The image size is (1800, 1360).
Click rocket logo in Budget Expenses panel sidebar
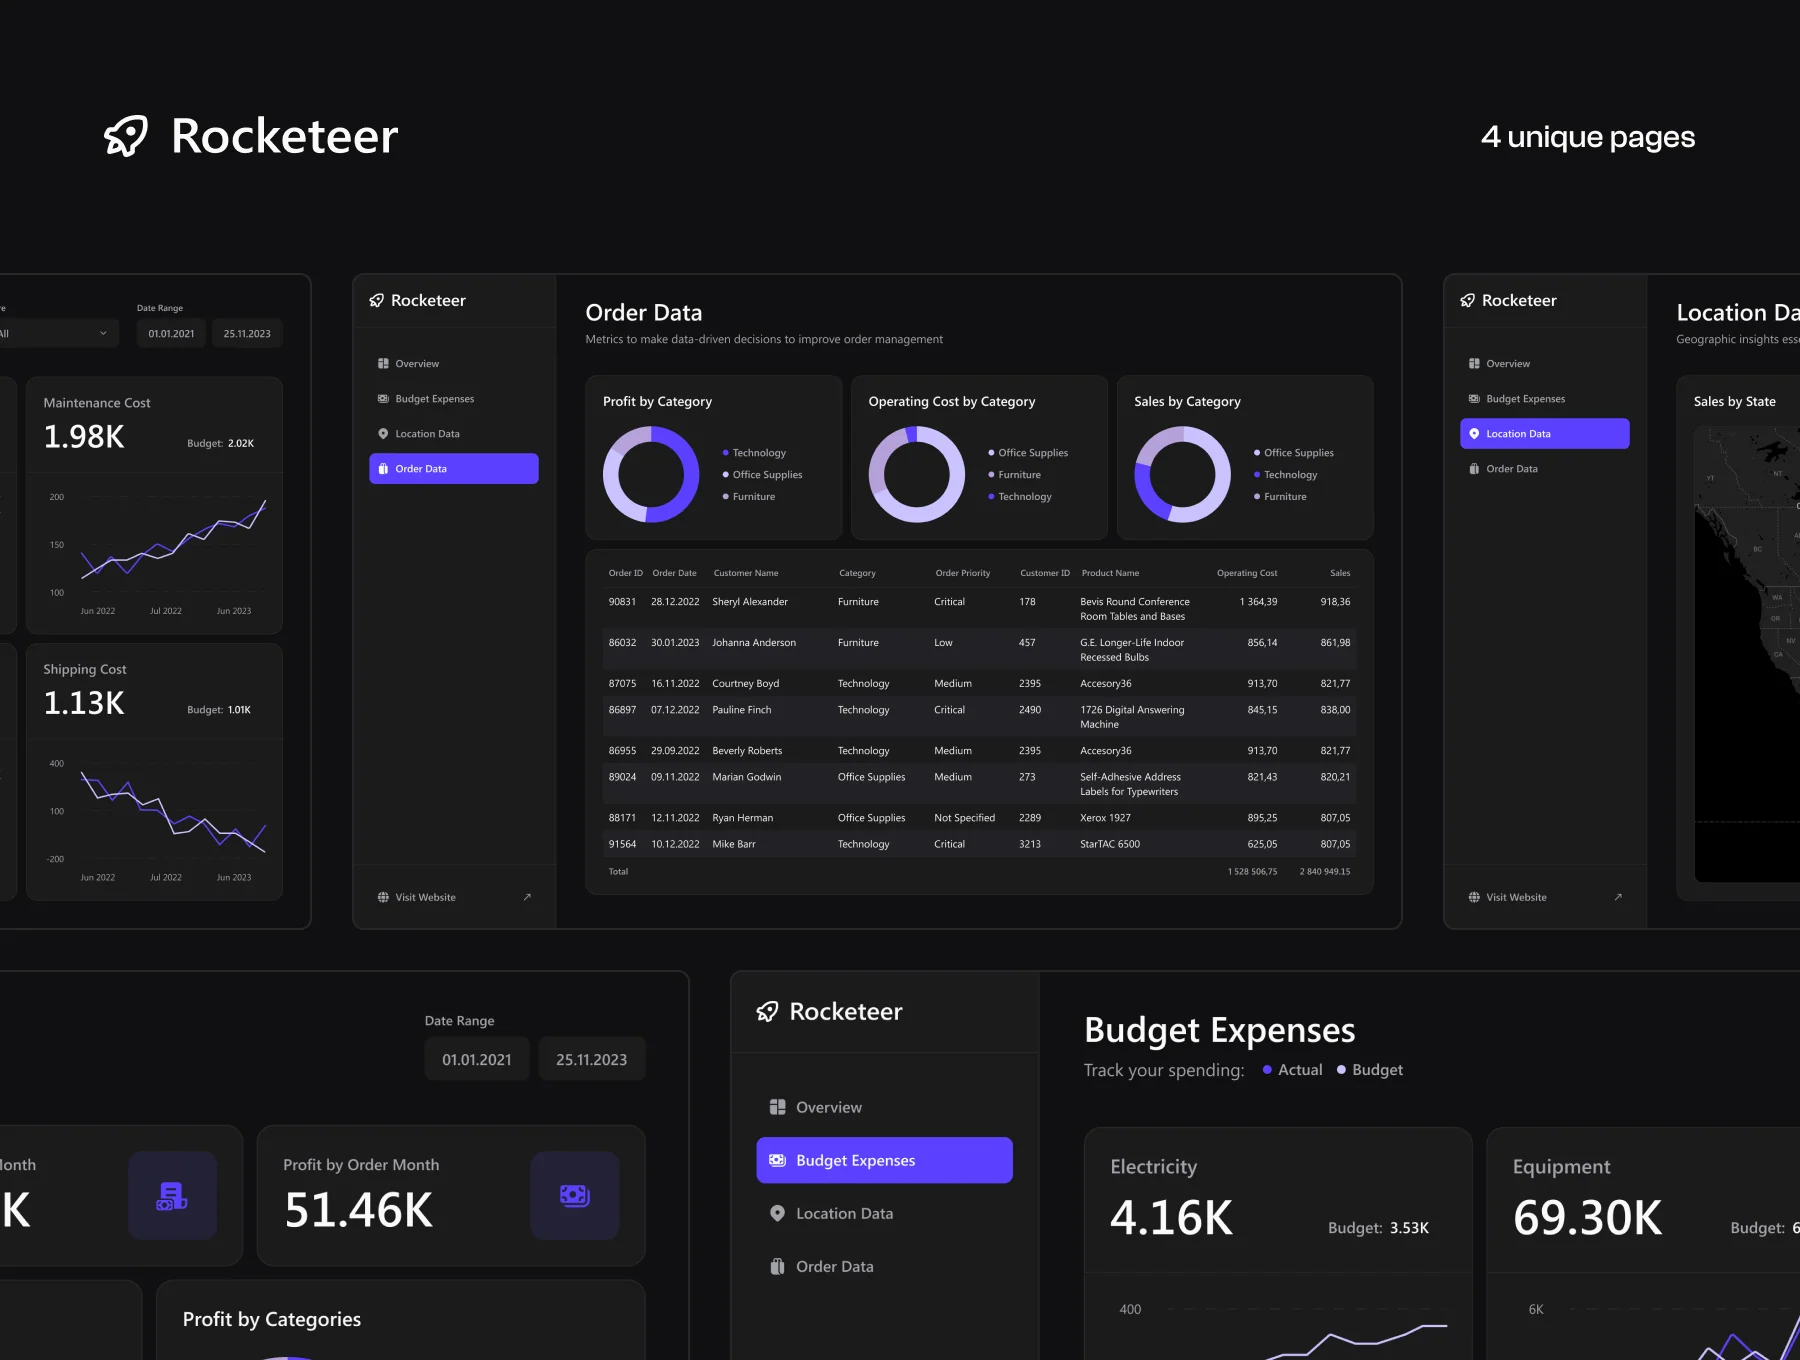coord(767,1012)
